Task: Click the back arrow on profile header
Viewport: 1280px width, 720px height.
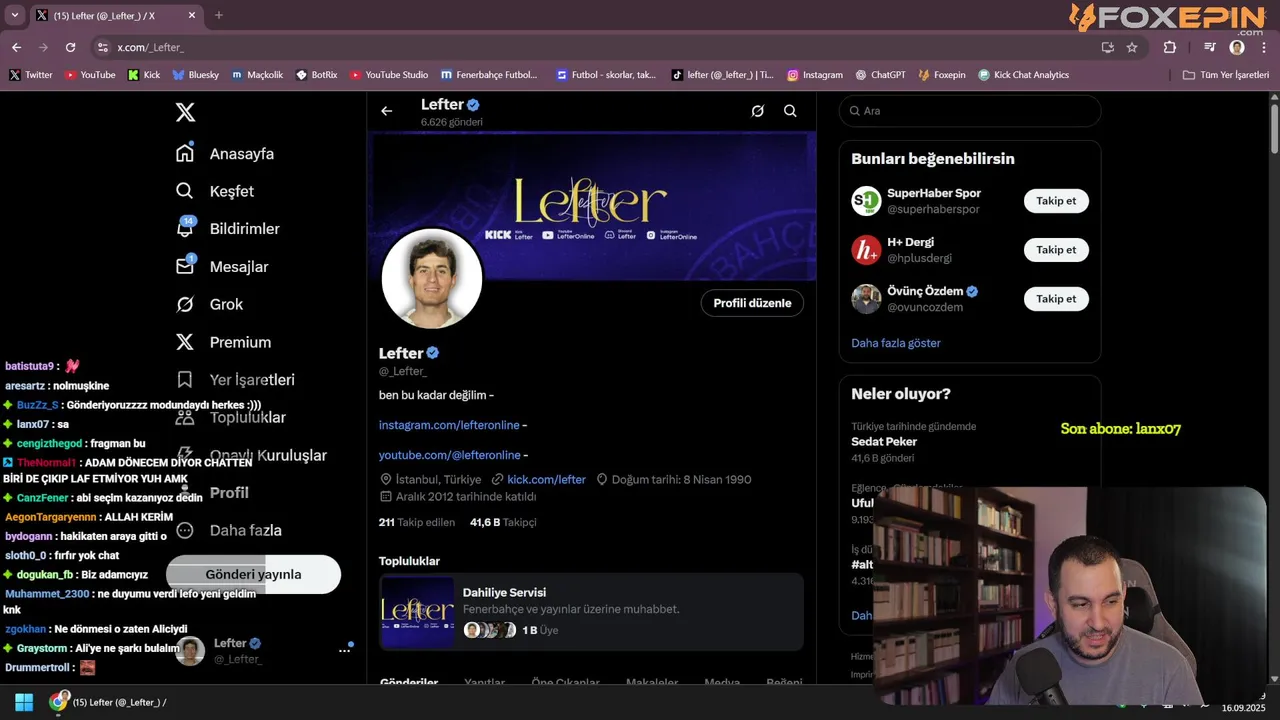Action: [x=387, y=111]
